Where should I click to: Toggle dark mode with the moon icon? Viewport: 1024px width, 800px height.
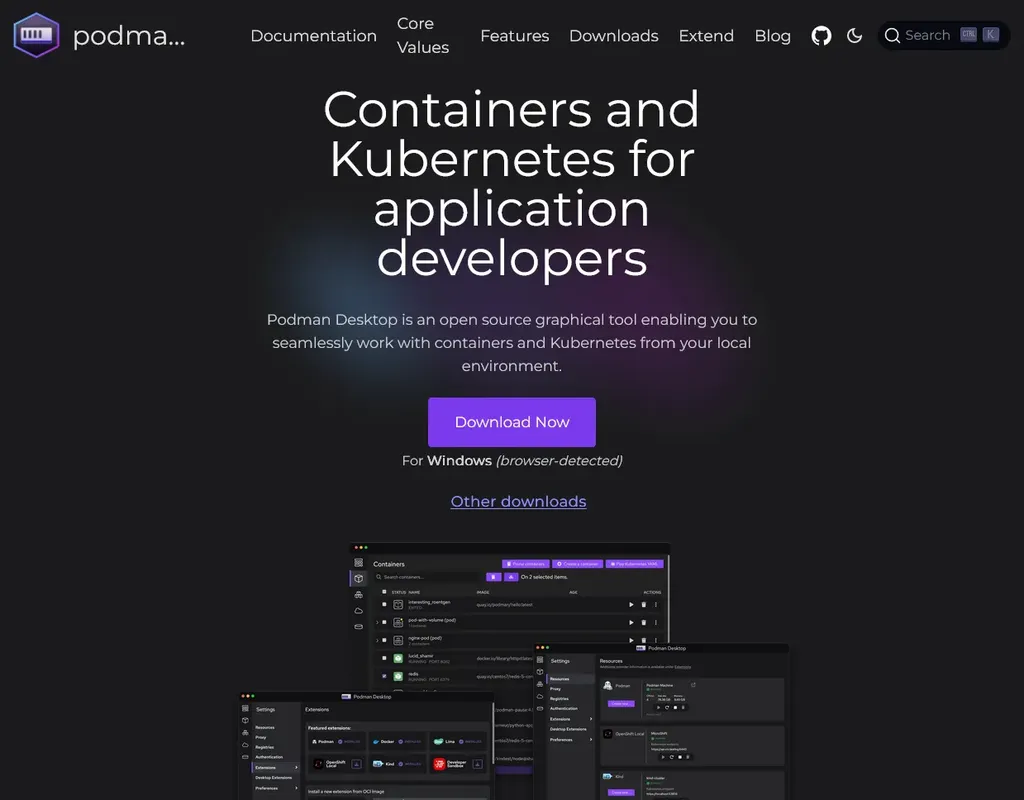(854, 35)
